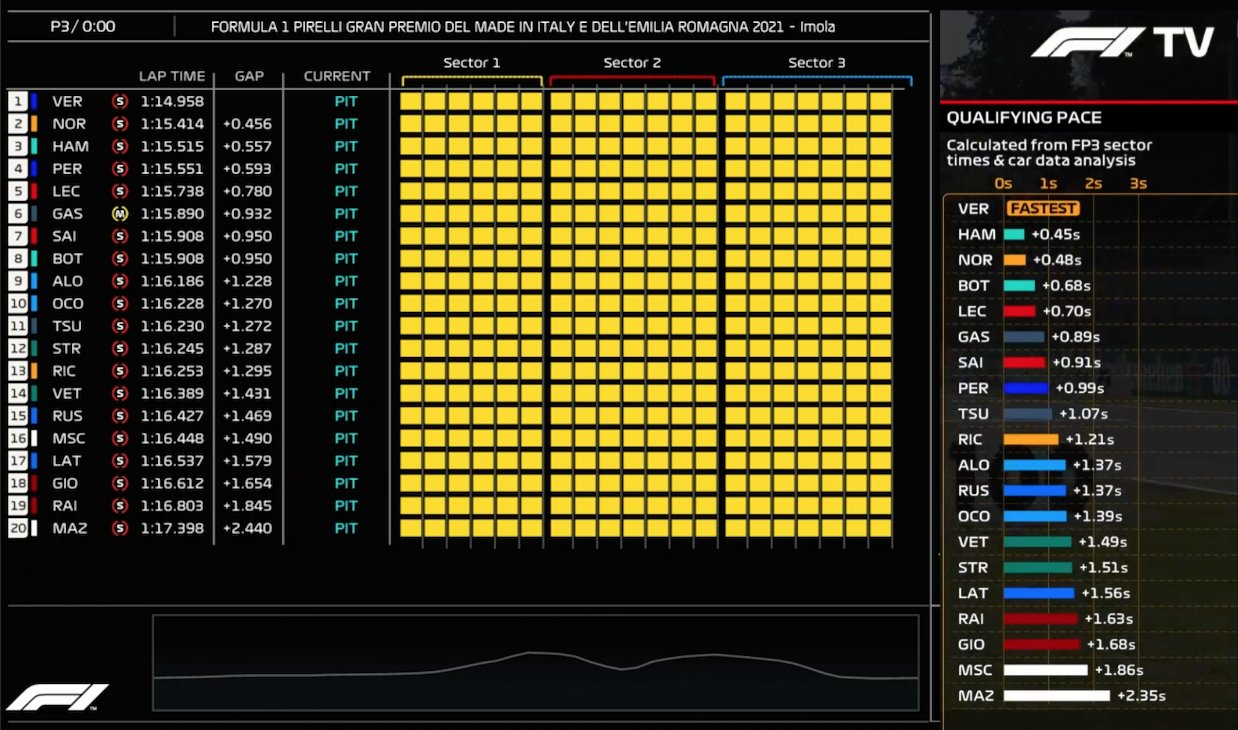Click the soft tyre icon for LAT

point(121,461)
